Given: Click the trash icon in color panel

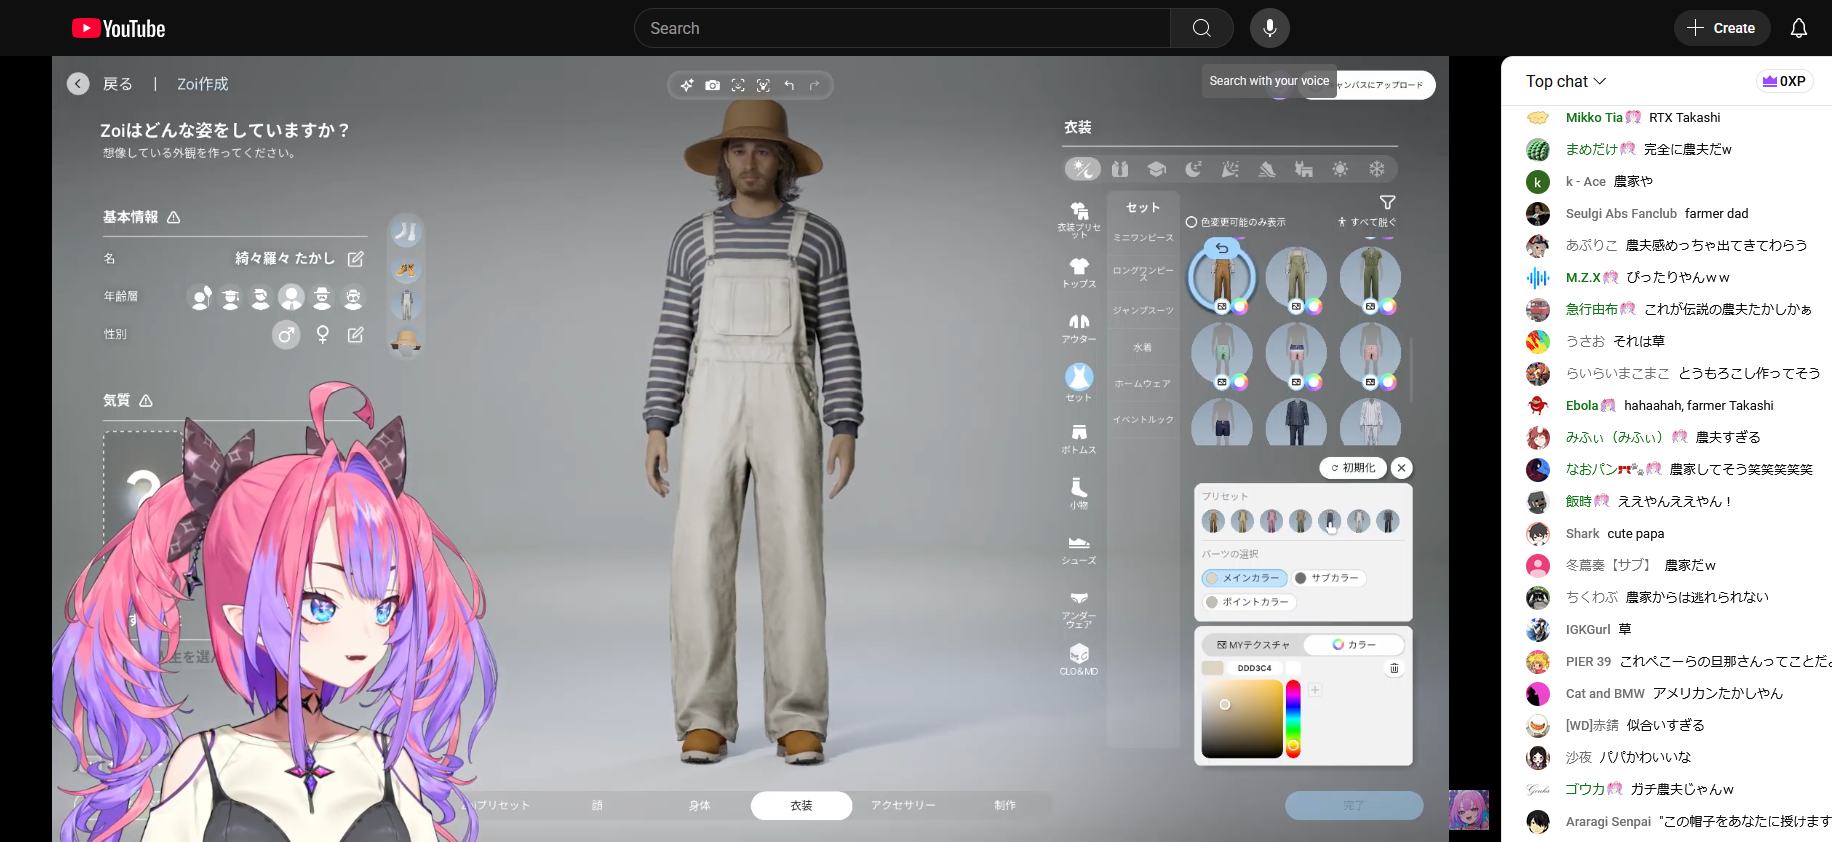Looking at the screenshot, I should [1394, 668].
